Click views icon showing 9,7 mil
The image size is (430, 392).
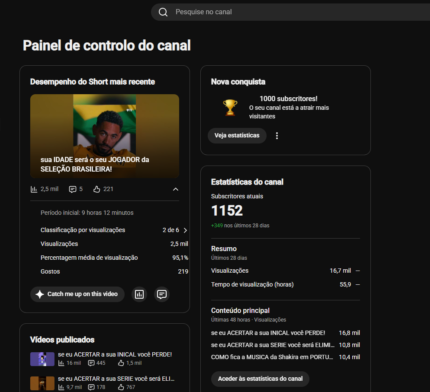click(x=61, y=387)
